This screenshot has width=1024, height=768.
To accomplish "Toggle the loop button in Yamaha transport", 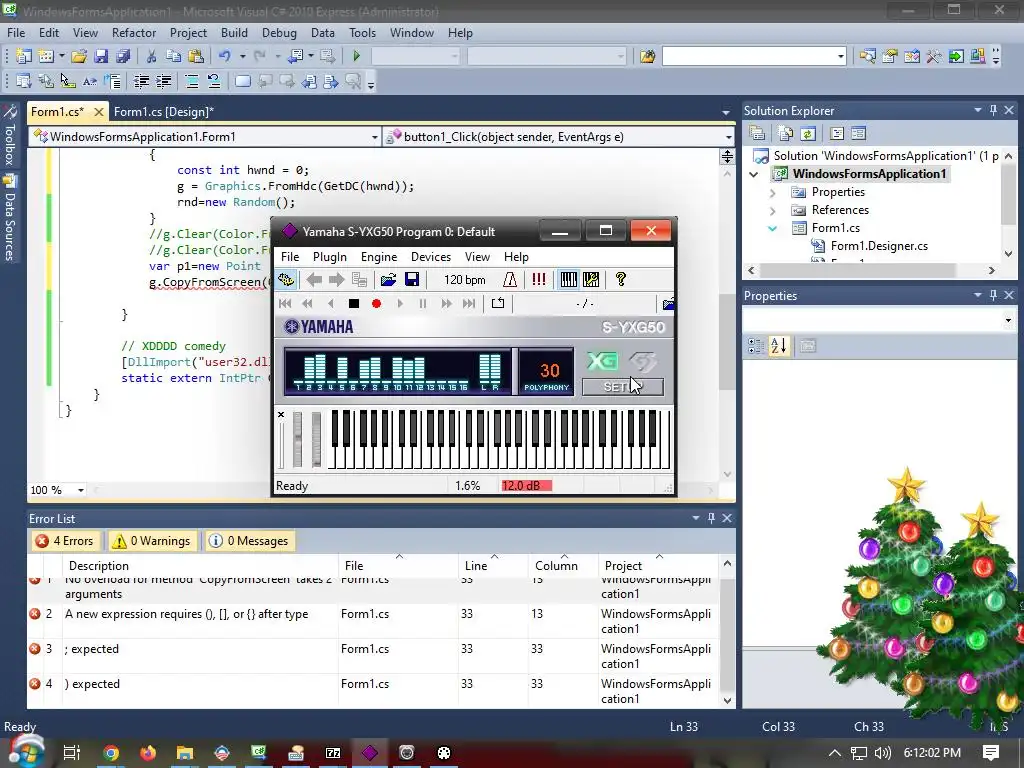I will 498,303.
